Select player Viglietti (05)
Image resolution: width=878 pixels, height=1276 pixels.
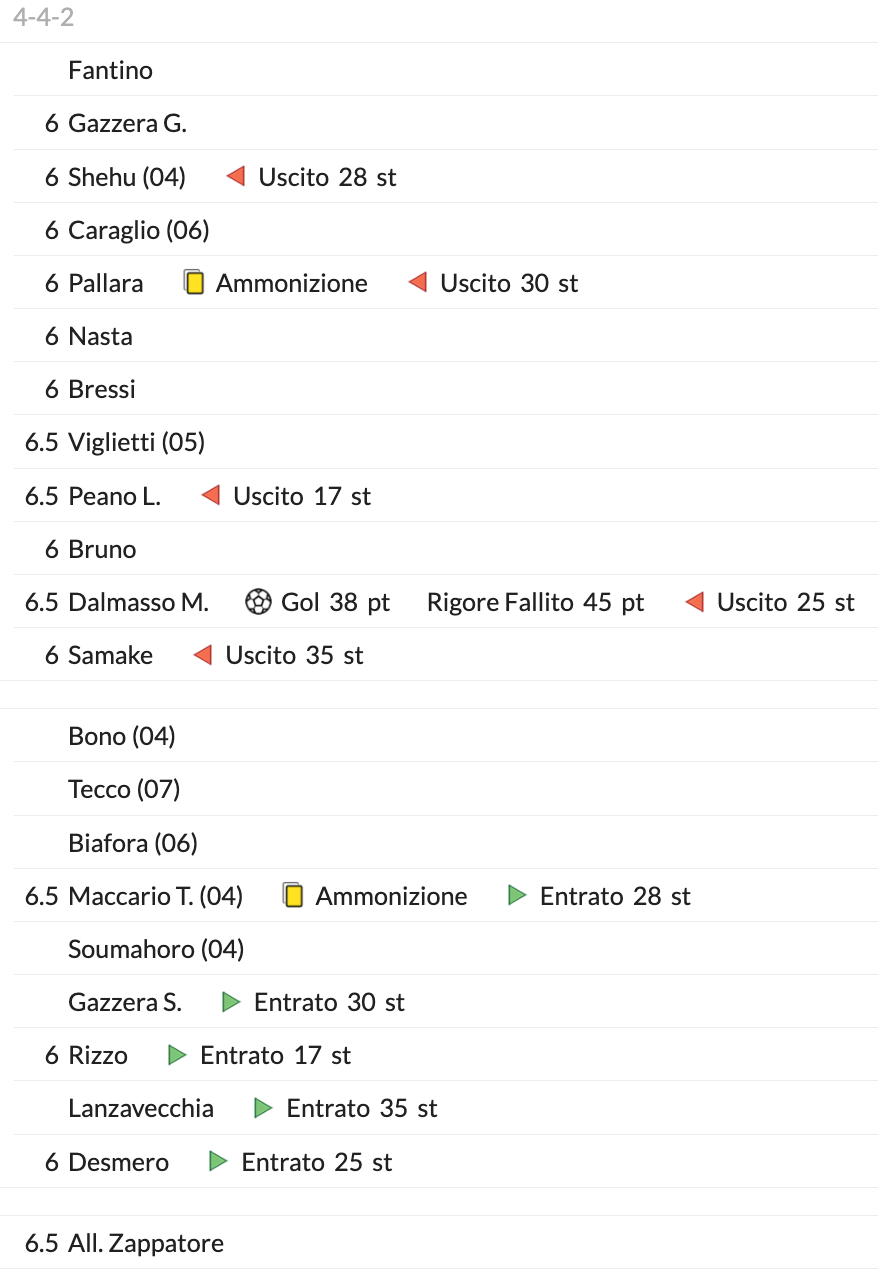coord(136,442)
